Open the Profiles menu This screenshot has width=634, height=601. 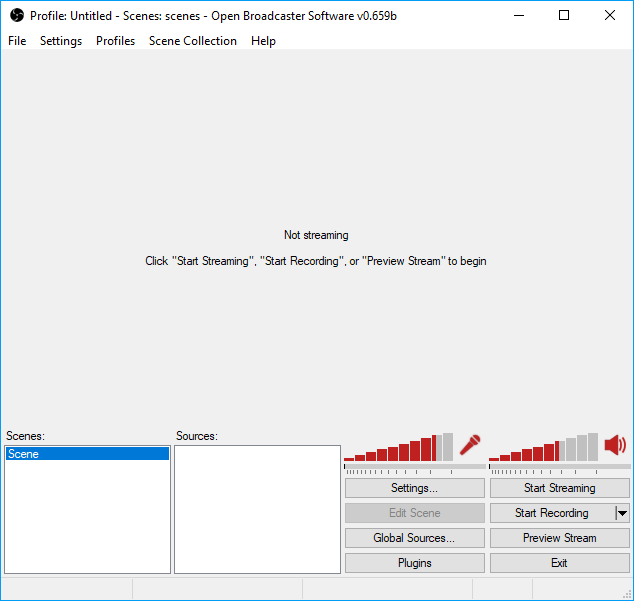pos(115,41)
